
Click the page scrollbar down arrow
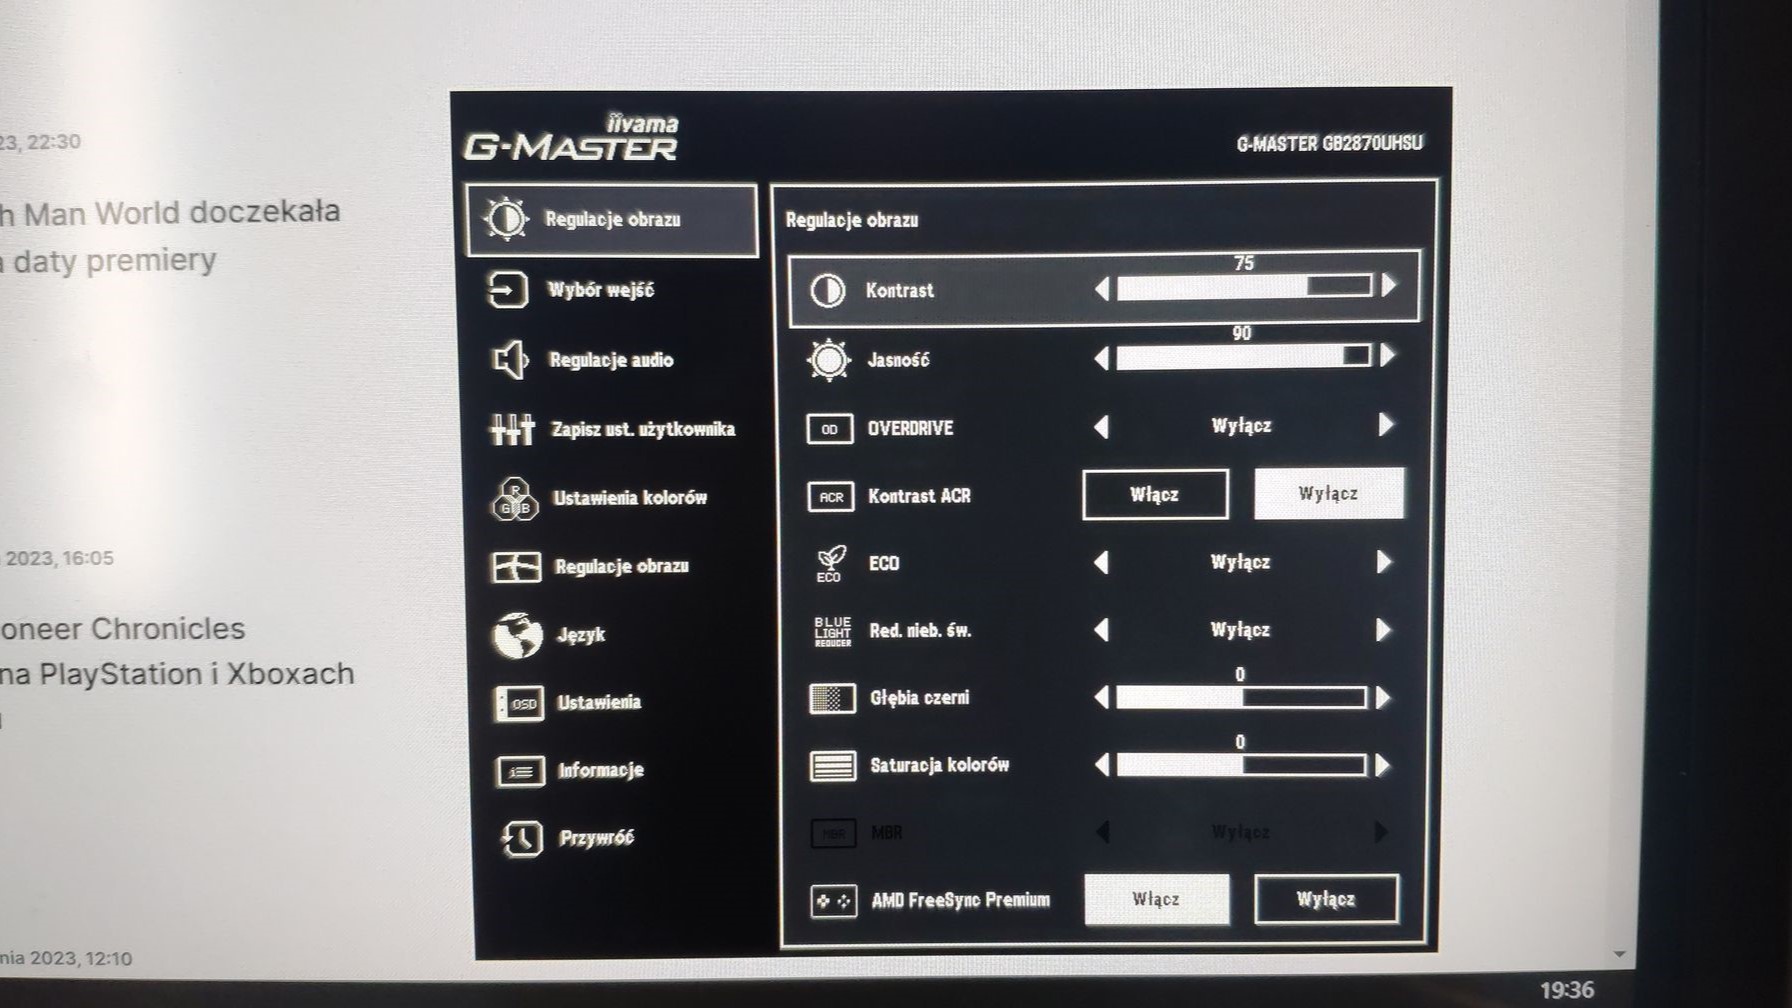point(1620,955)
